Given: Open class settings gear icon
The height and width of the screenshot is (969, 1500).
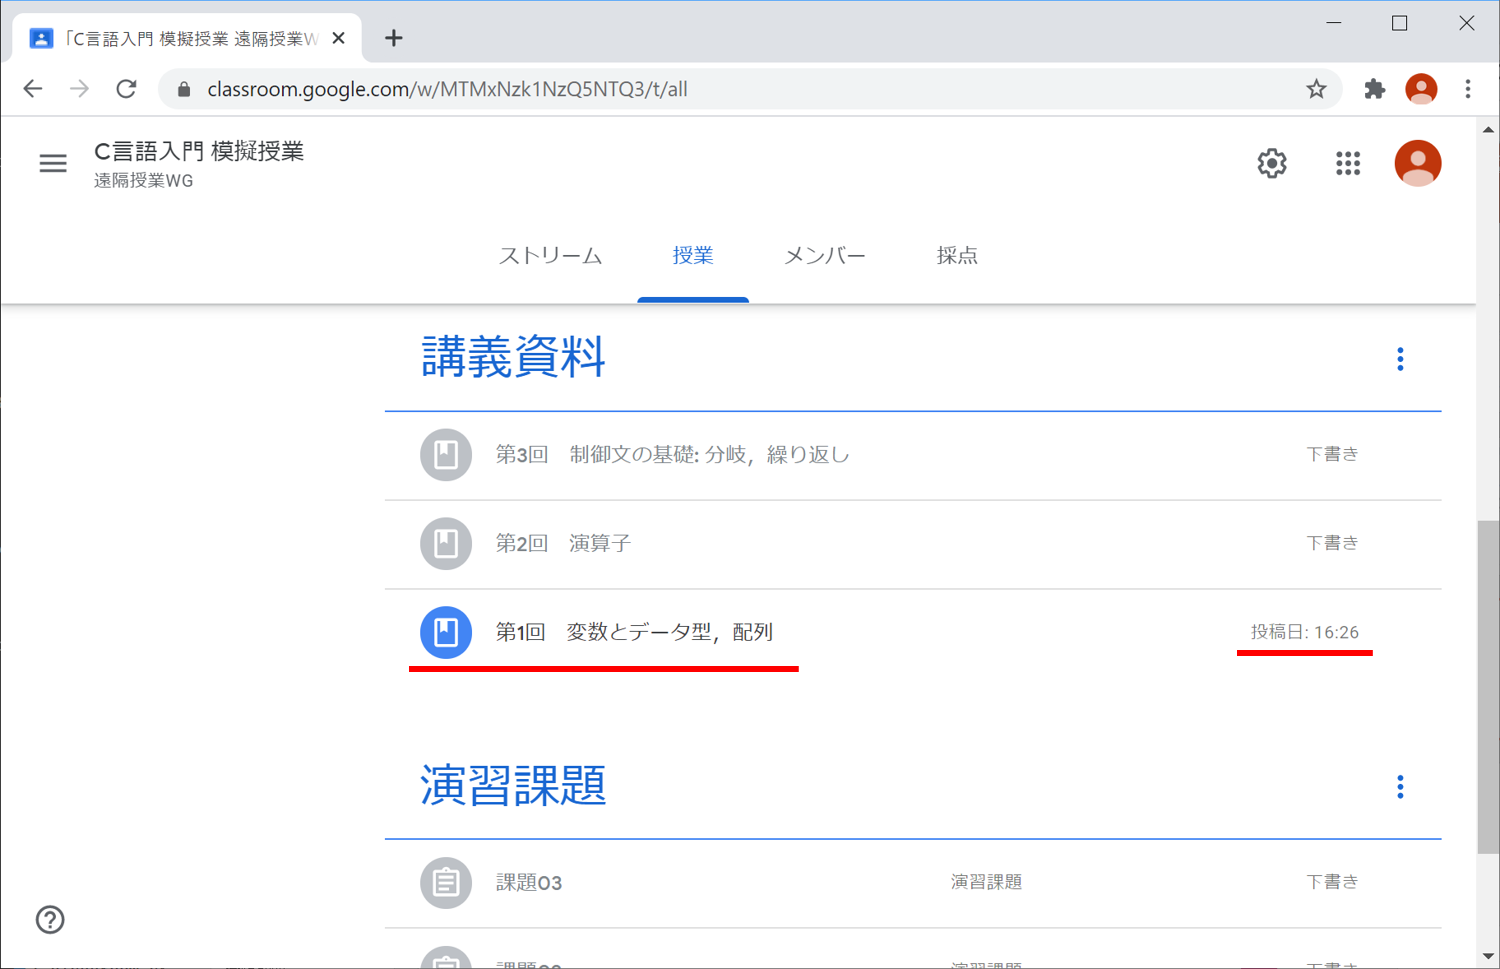Looking at the screenshot, I should 1272,163.
